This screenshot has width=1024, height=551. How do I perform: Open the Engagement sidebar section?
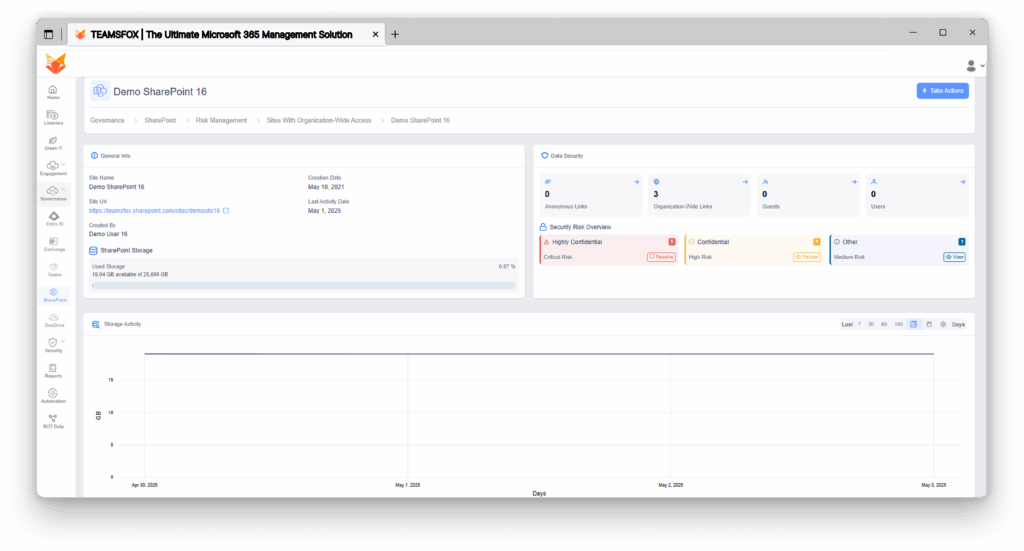click(x=53, y=168)
